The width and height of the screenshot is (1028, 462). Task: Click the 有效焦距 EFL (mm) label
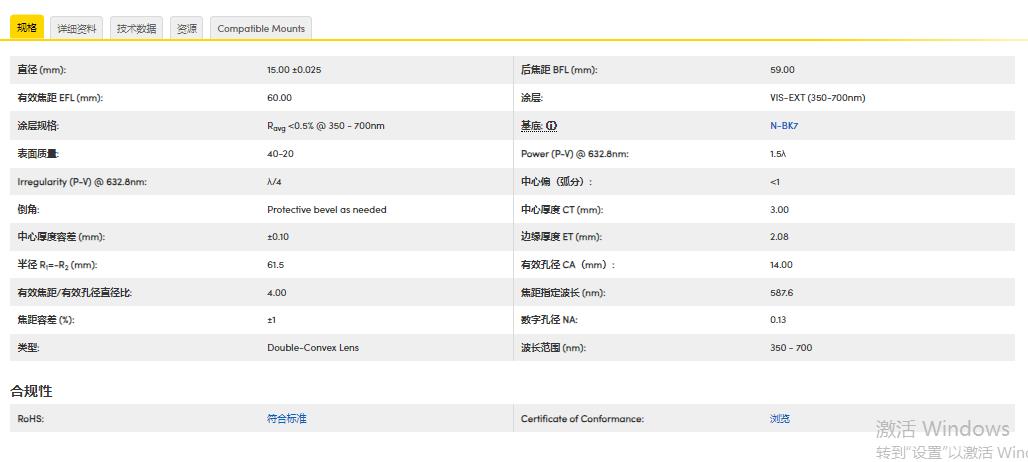(60, 98)
